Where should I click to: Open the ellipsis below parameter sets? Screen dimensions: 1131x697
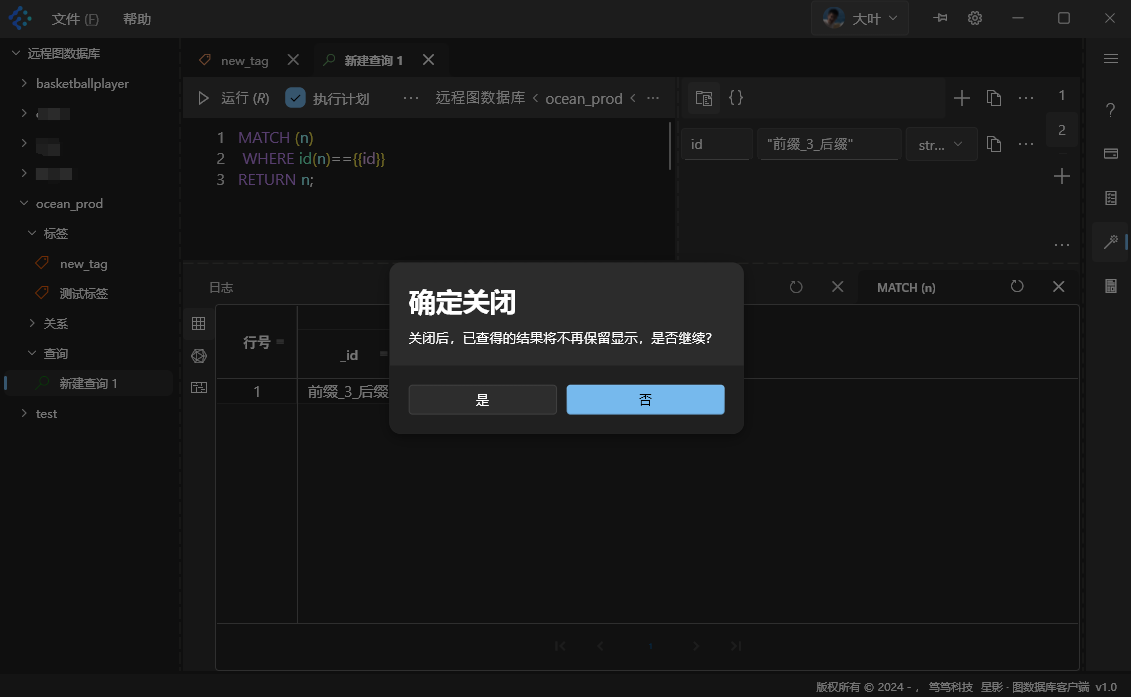1061,245
